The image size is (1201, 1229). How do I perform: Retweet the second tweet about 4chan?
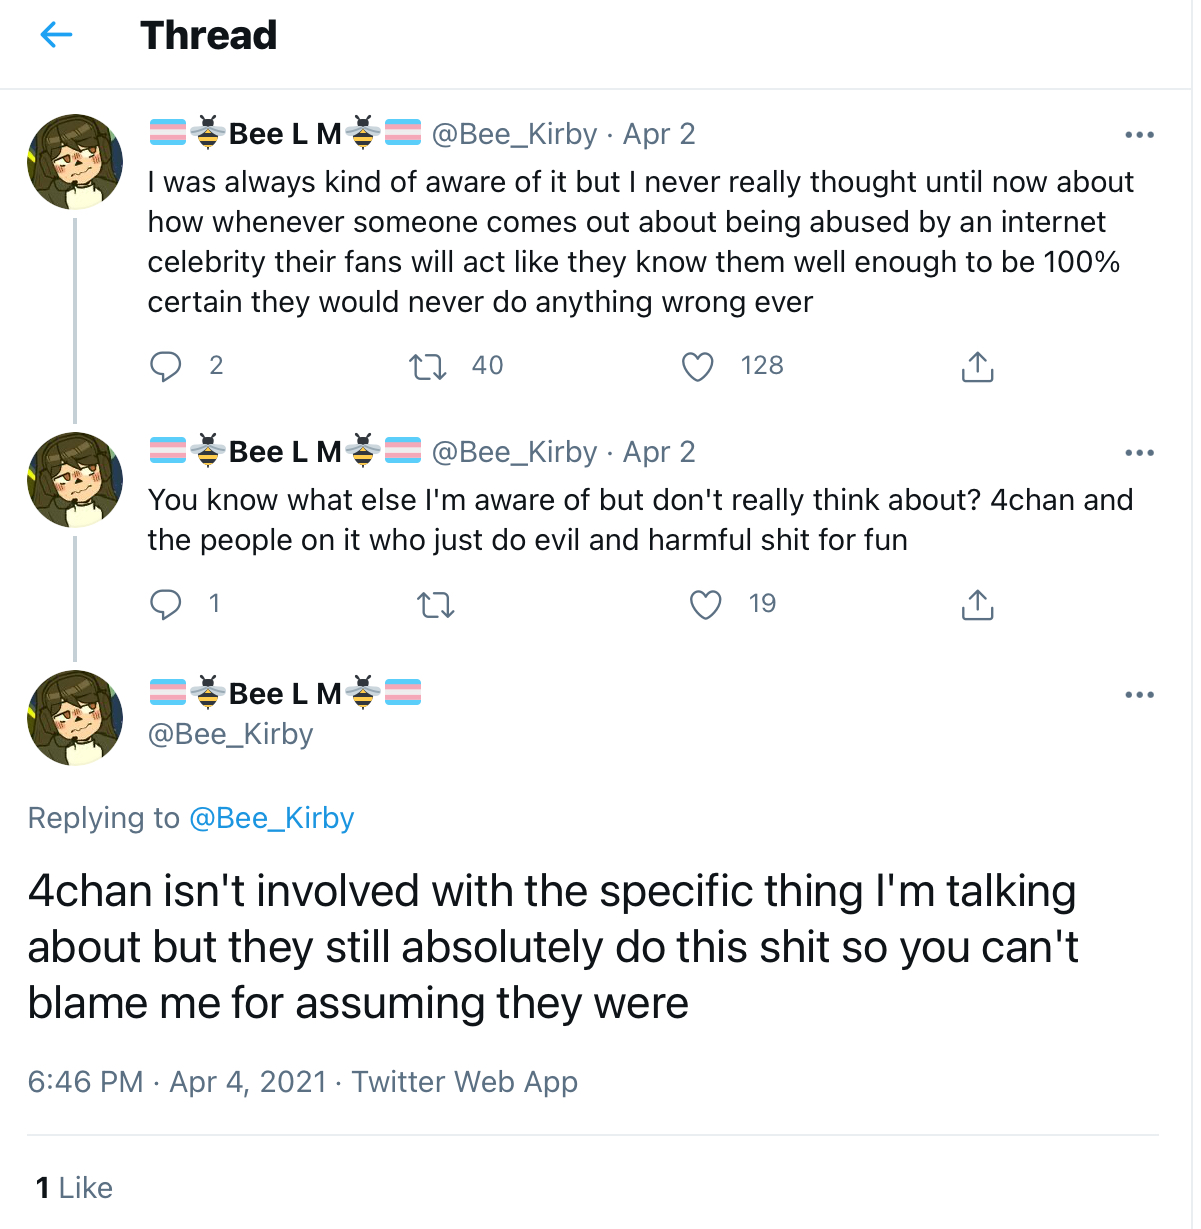tap(436, 605)
